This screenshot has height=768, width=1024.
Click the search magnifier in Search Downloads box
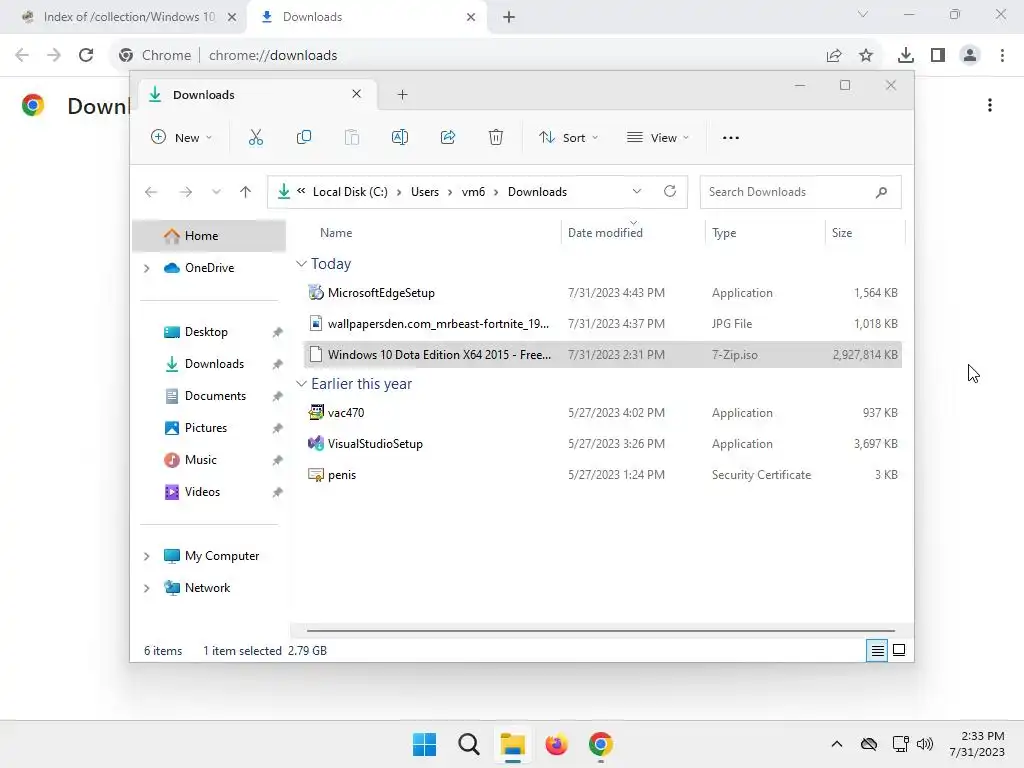pos(881,192)
